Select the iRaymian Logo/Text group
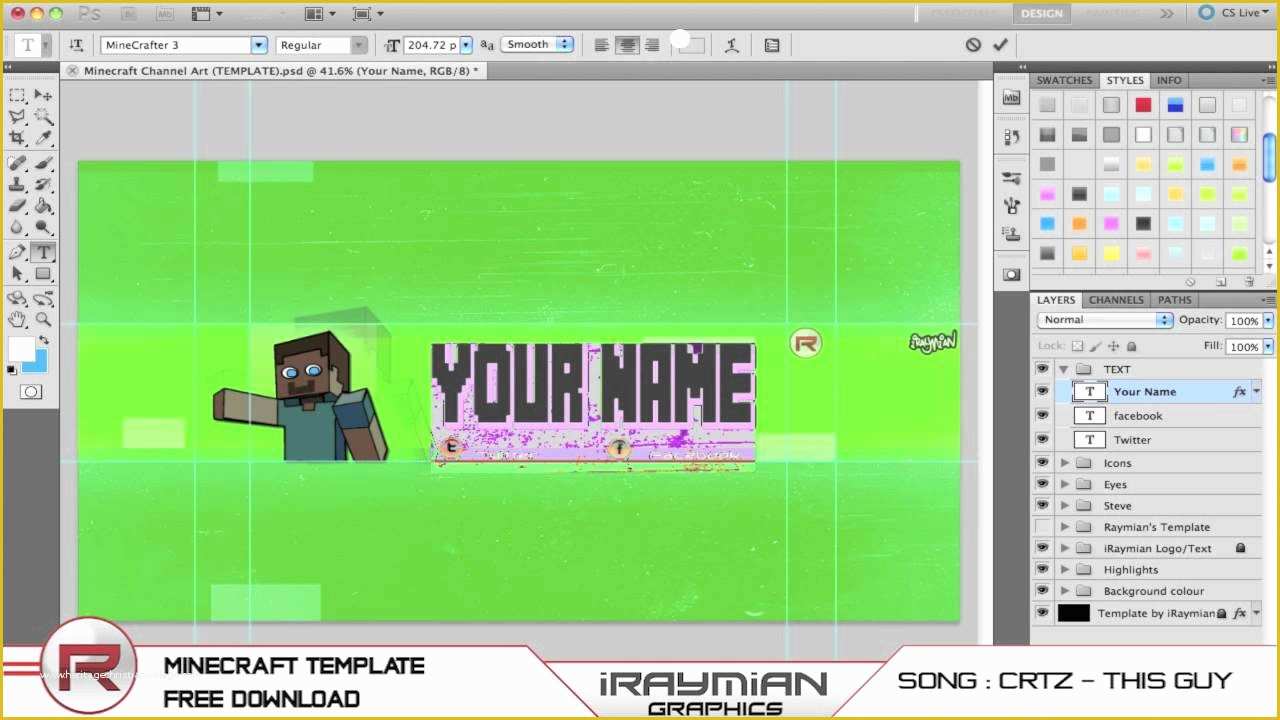This screenshot has width=1280, height=720. pyautogui.click(x=1157, y=548)
